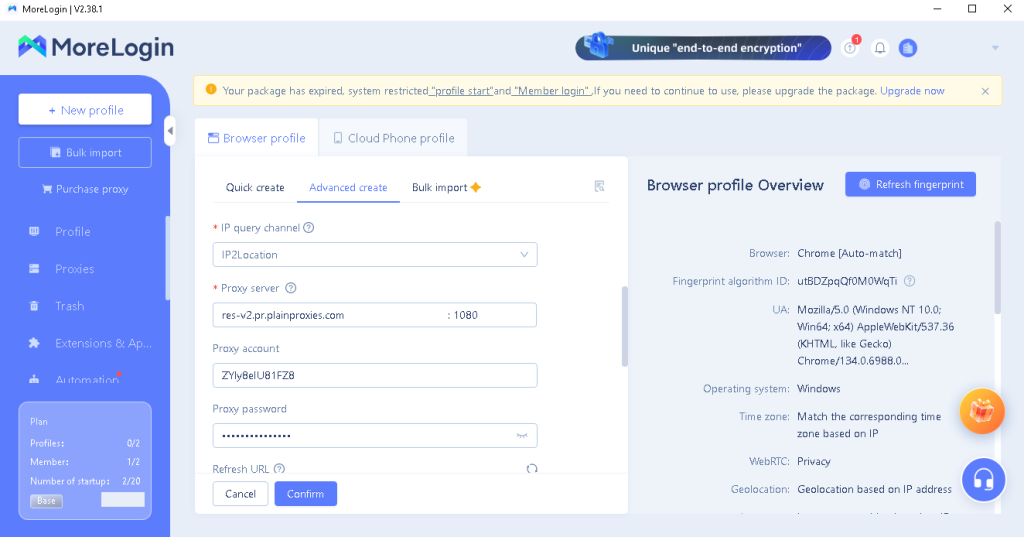Show Proxy server help tooltip

(291, 288)
